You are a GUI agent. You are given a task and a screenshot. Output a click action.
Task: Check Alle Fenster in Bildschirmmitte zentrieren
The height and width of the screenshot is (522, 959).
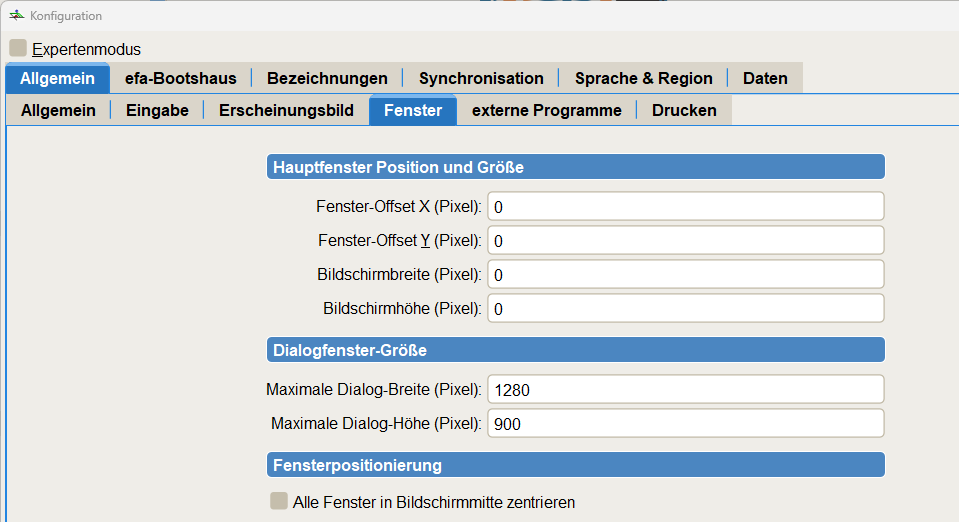(x=279, y=501)
